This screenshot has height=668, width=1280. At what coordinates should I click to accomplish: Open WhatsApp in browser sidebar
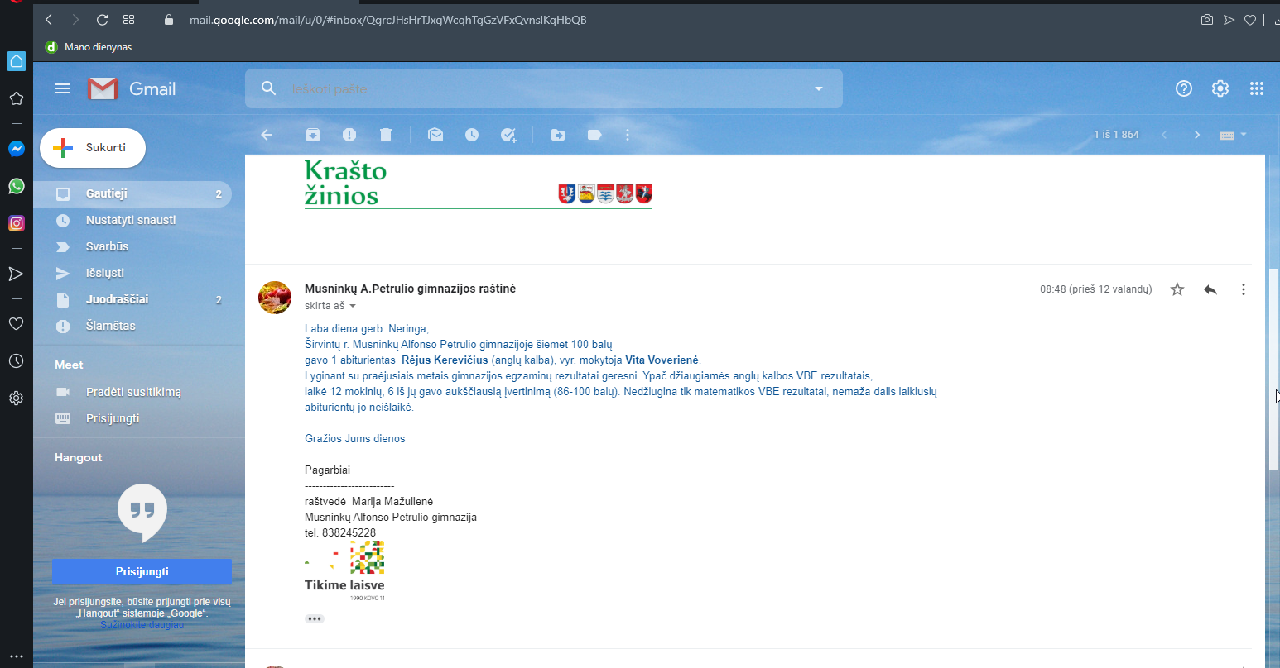point(16,186)
